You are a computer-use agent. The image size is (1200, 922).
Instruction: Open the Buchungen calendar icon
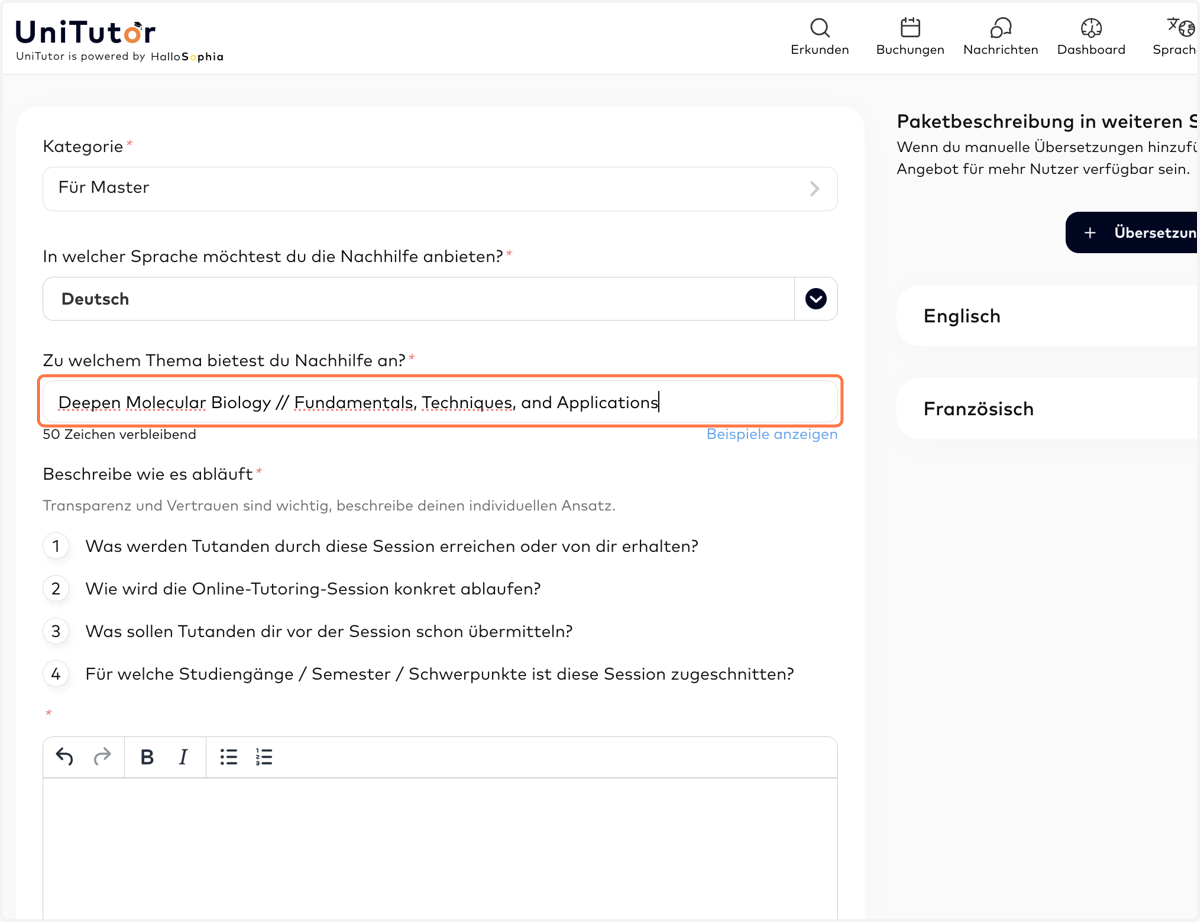[910, 27]
